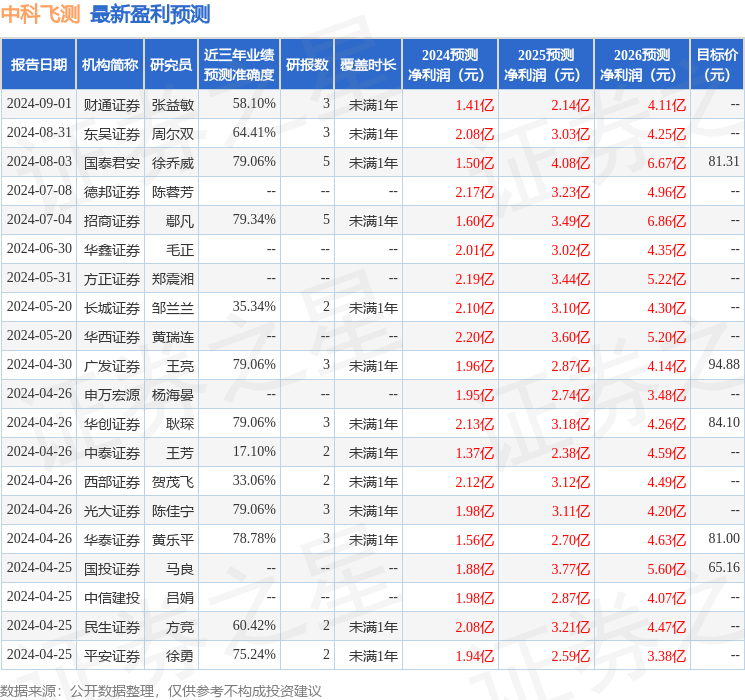Image resolution: width=745 pixels, height=700 pixels.
Task: Click analyst name 贺茂飞
Action: 172,482
